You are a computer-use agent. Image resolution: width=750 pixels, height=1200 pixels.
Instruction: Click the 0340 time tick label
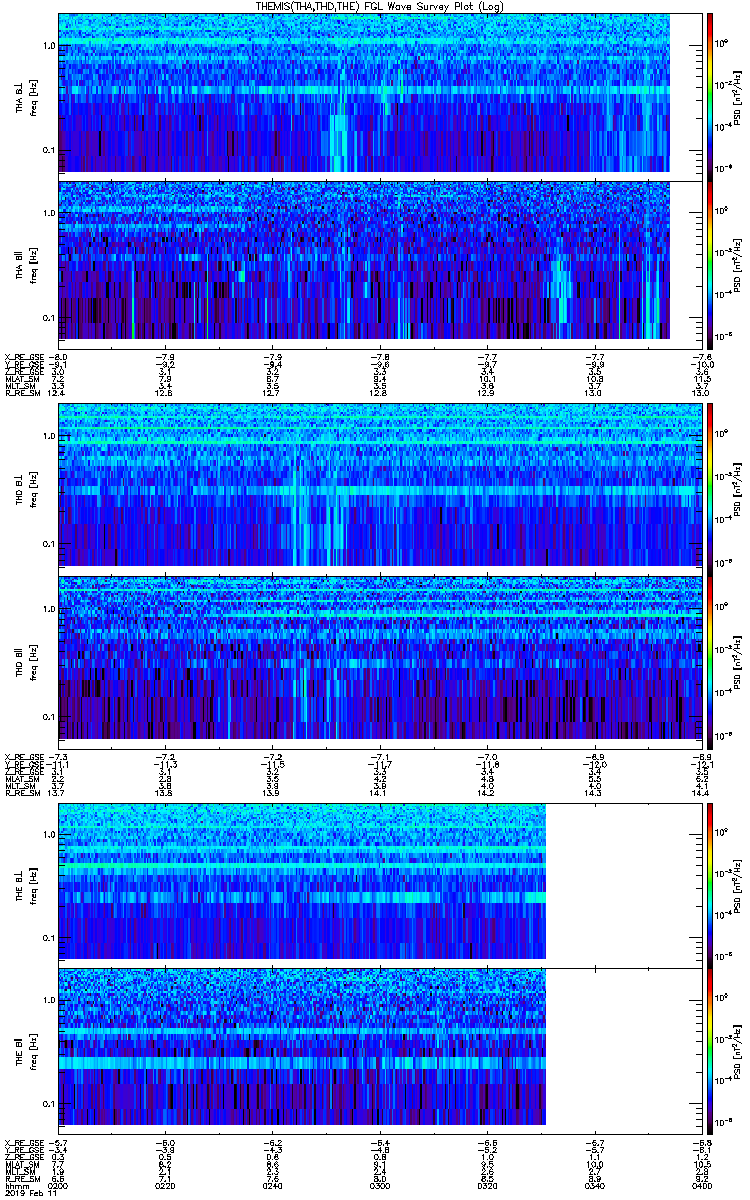(595, 1185)
